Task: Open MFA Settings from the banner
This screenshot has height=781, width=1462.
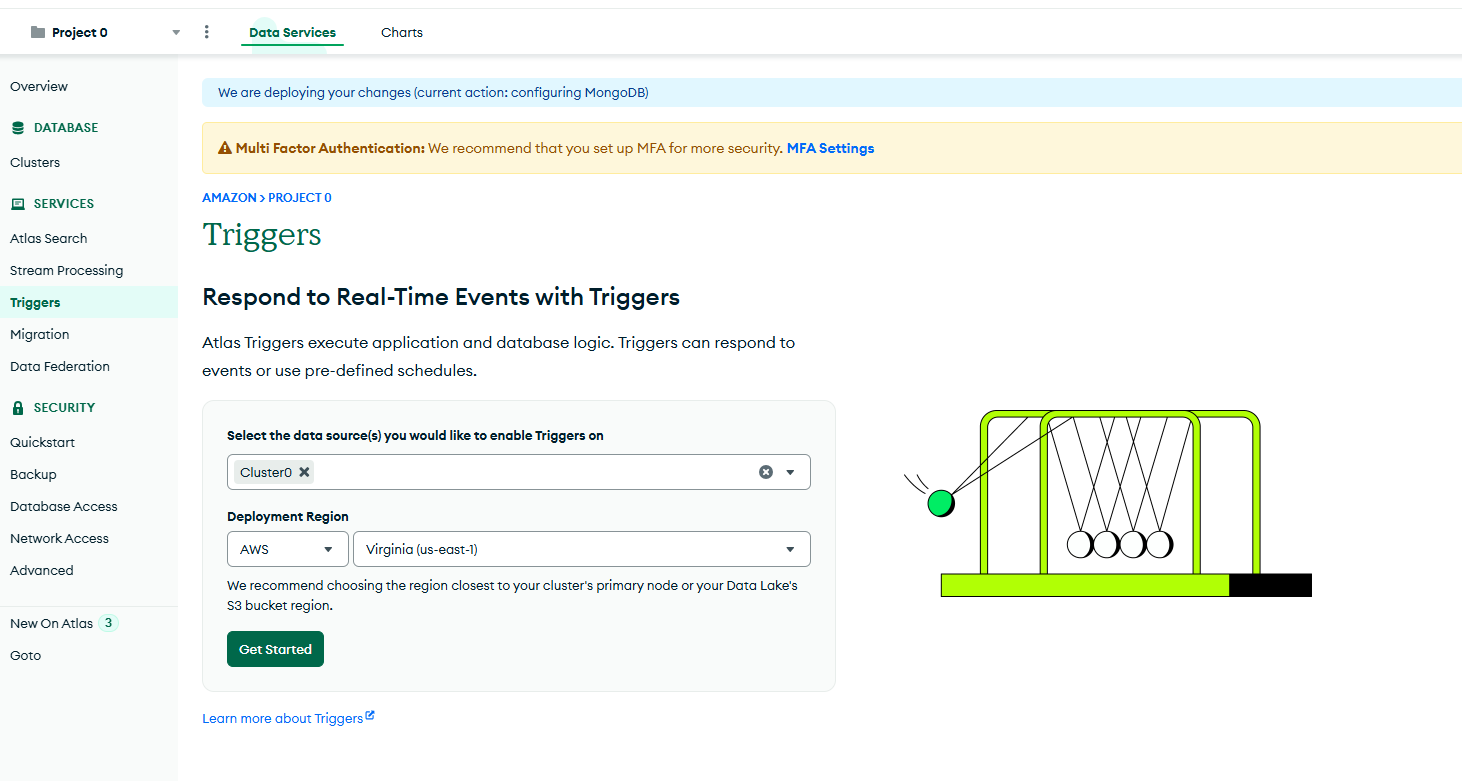Action: pyautogui.click(x=830, y=147)
